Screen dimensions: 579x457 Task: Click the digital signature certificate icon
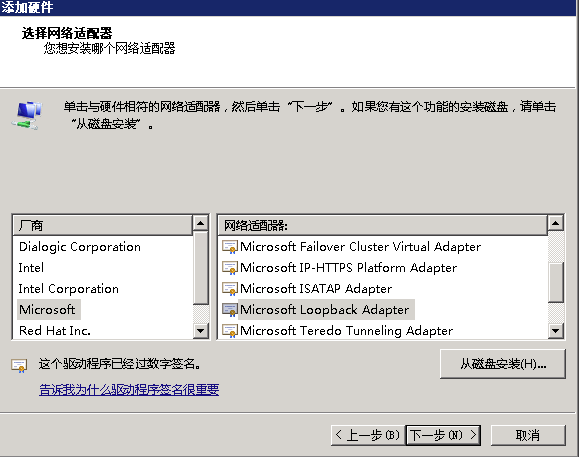(x=19, y=365)
